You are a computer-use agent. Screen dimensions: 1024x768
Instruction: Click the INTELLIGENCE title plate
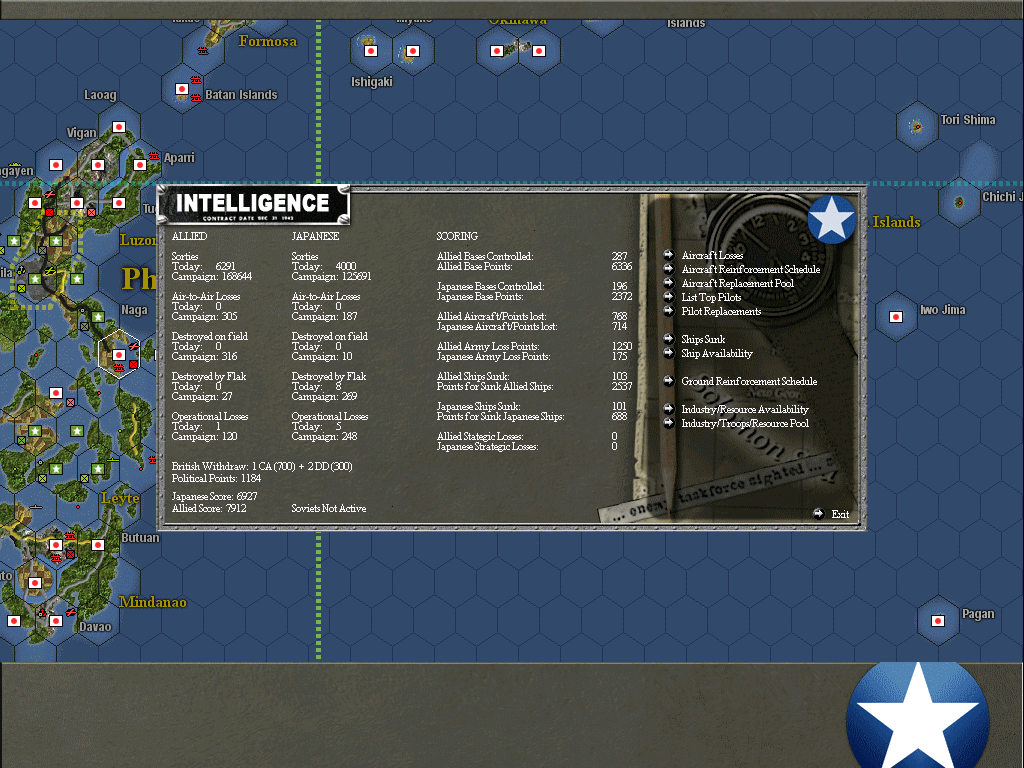pyautogui.click(x=253, y=205)
